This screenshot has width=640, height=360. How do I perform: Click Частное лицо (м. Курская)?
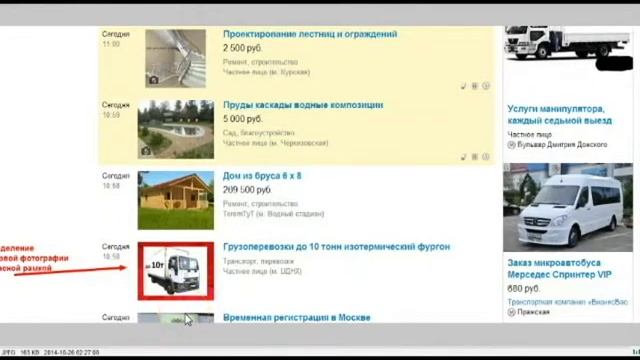click(267, 72)
